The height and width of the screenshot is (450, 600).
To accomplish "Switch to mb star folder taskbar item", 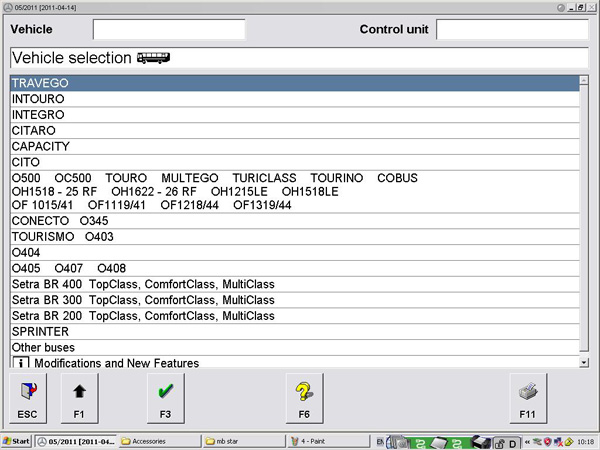I will click(x=244, y=441).
